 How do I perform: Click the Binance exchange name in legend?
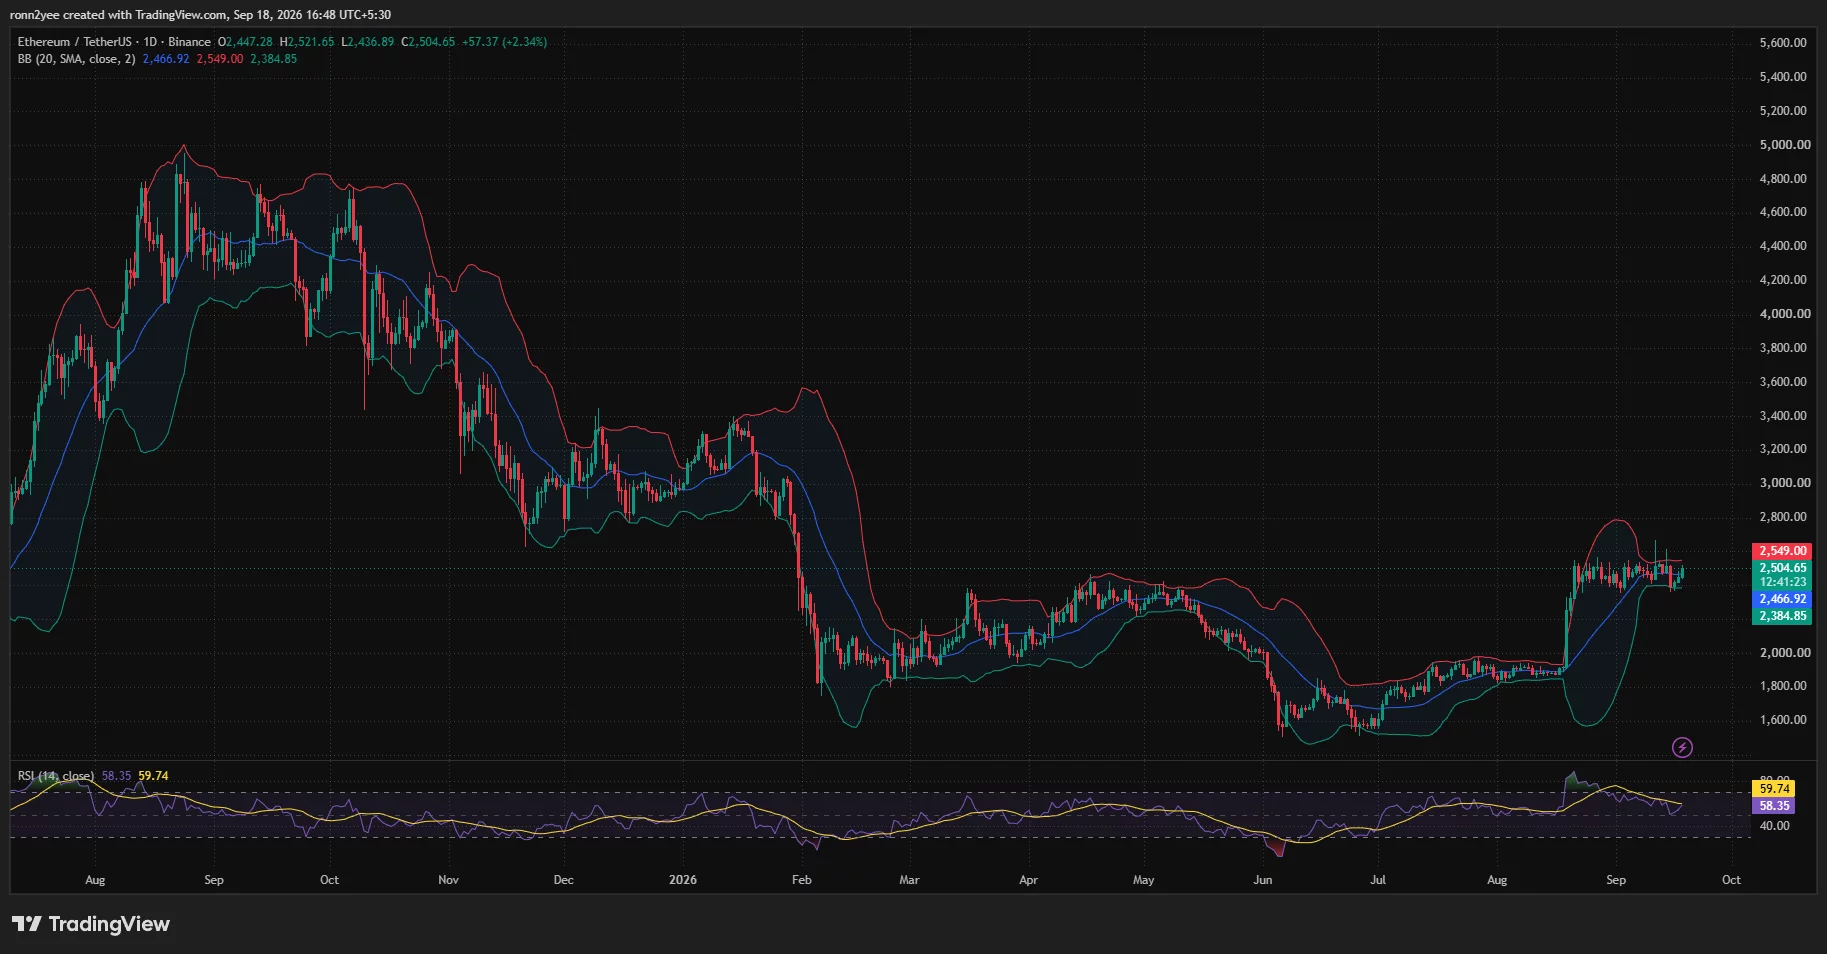[x=189, y=42]
